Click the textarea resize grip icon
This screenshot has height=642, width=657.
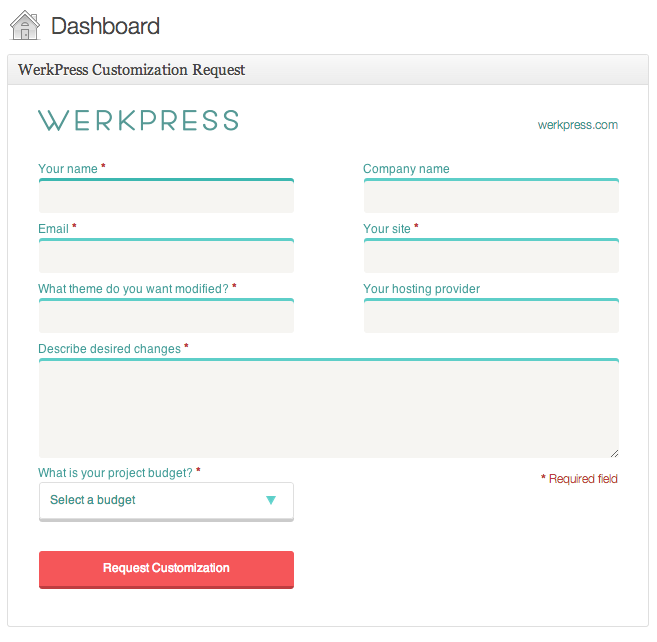(x=614, y=453)
